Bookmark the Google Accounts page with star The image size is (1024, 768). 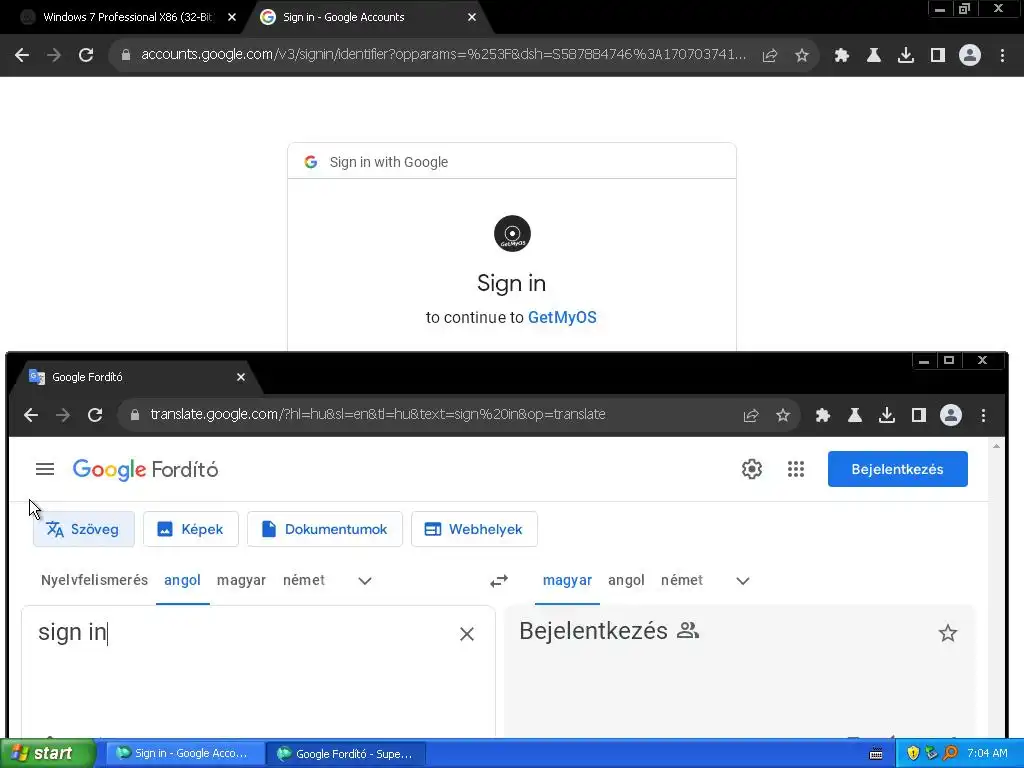click(802, 56)
